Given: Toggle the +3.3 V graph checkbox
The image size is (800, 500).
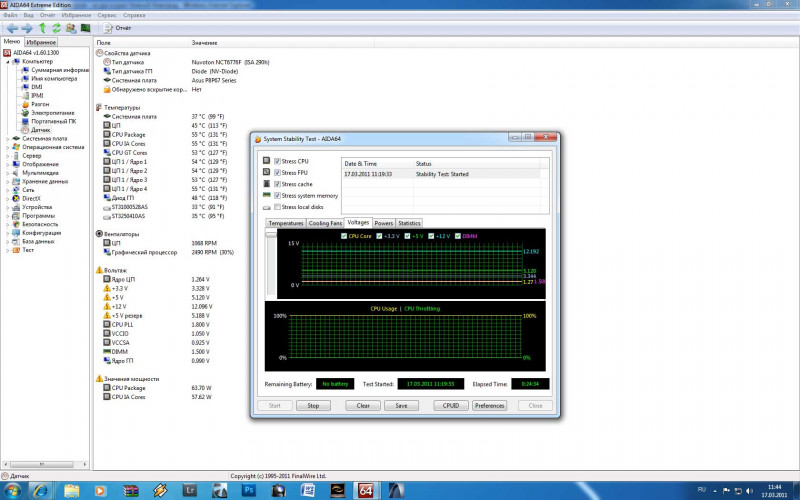Looking at the screenshot, I should click(379, 236).
